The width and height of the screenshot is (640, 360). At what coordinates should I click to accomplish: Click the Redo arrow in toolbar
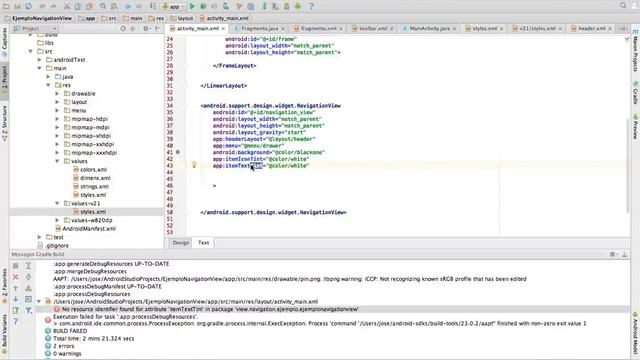click(53, 6)
